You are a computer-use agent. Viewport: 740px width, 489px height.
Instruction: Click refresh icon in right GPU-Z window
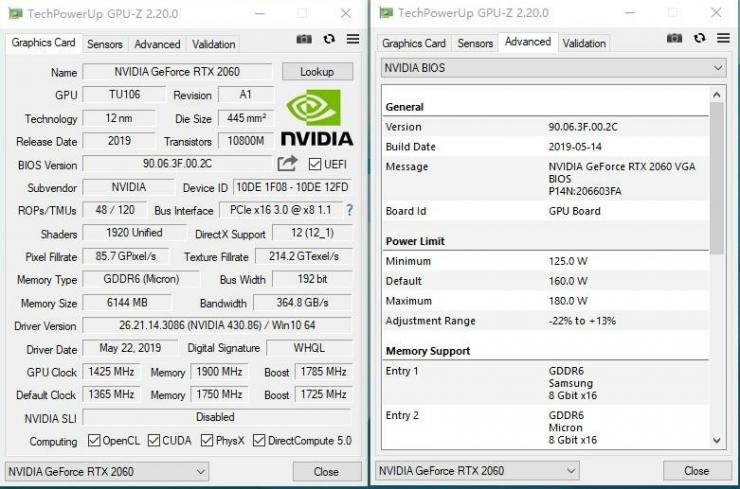(699, 38)
